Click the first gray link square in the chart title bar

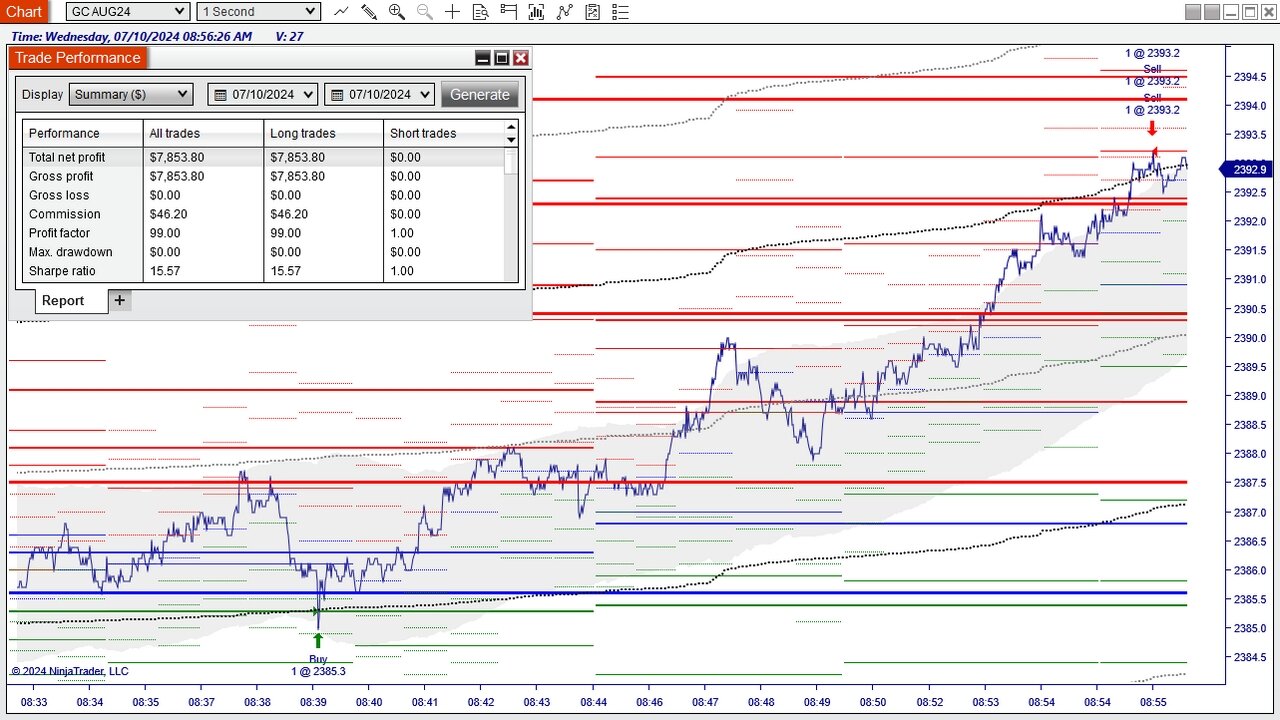point(1192,12)
